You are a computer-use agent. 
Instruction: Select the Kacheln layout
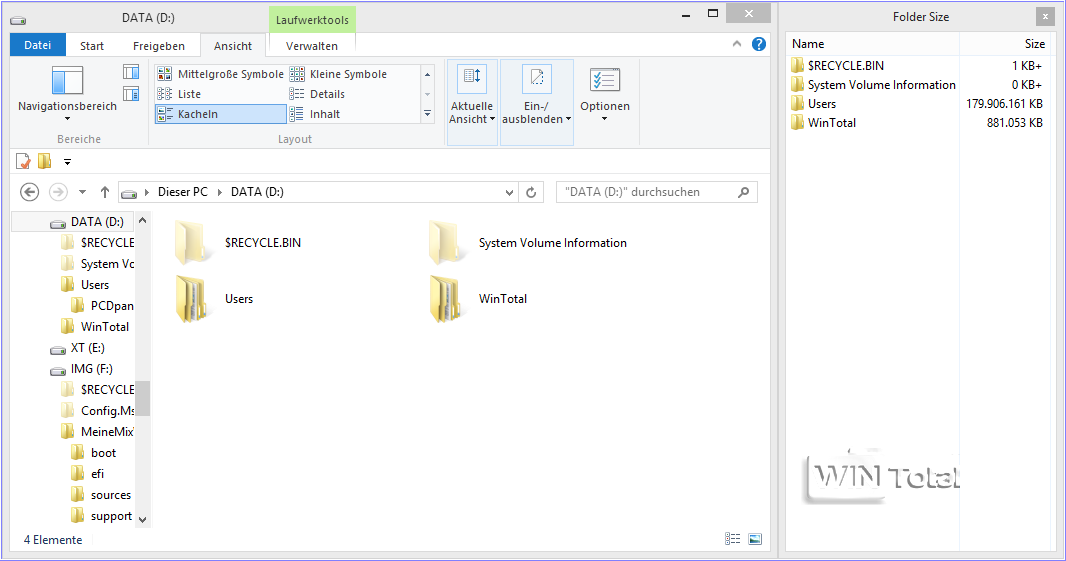[x=220, y=114]
